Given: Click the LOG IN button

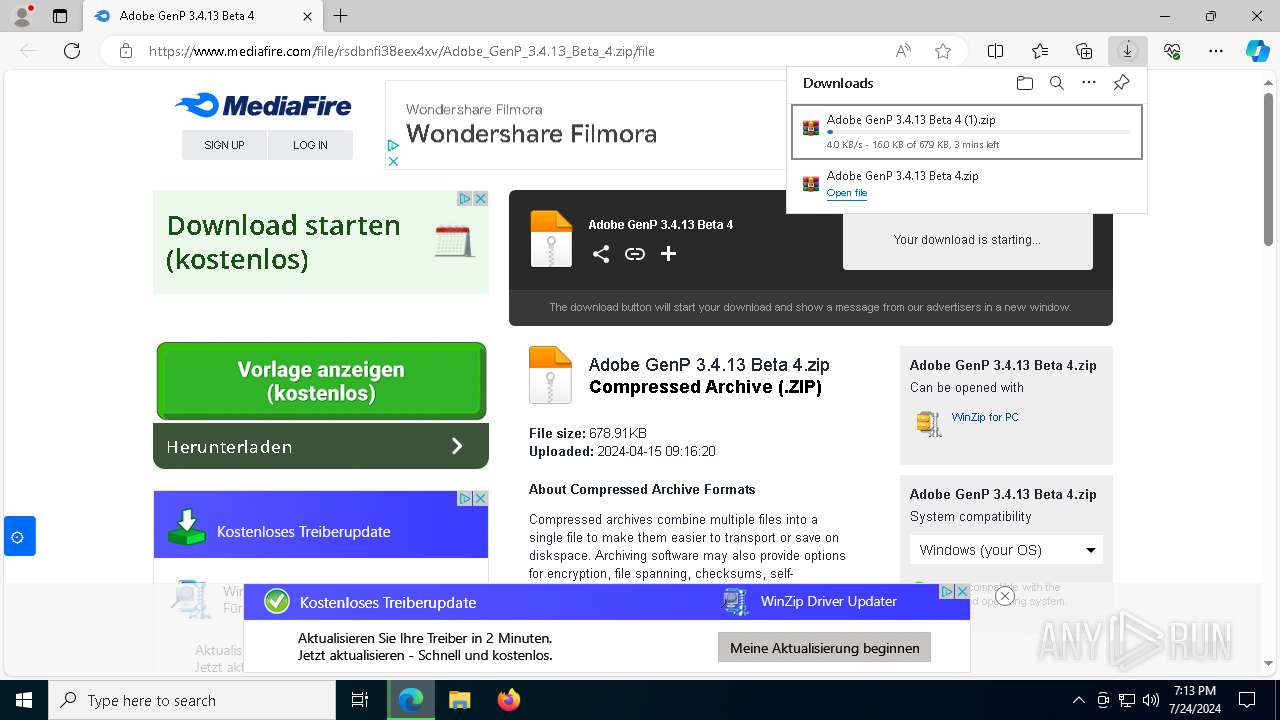Looking at the screenshot, I should (310, 145).
